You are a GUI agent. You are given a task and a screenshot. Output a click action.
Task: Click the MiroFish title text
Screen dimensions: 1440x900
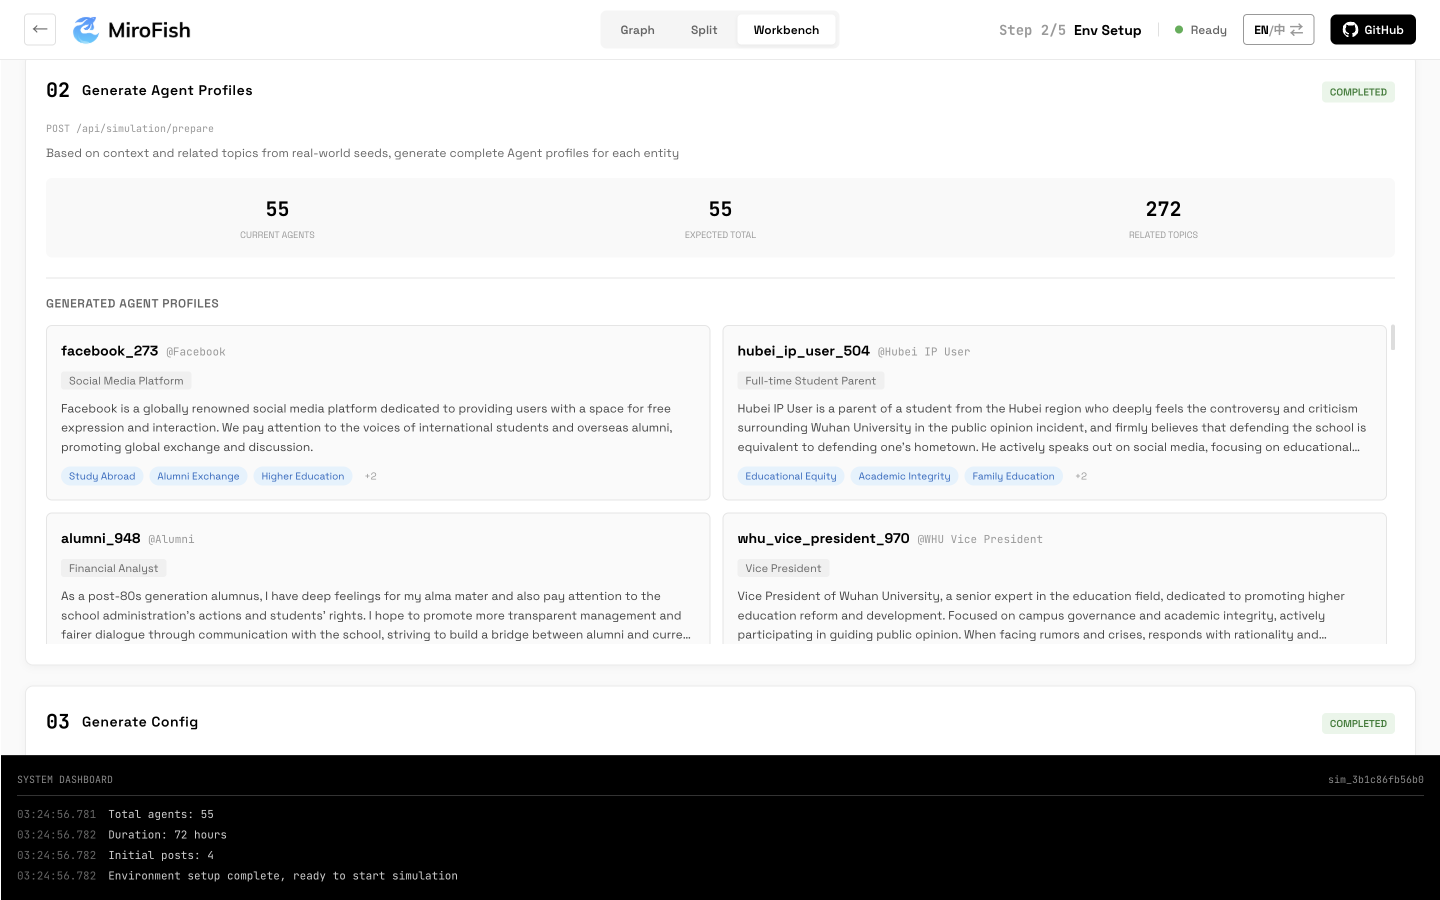point(149,30)
